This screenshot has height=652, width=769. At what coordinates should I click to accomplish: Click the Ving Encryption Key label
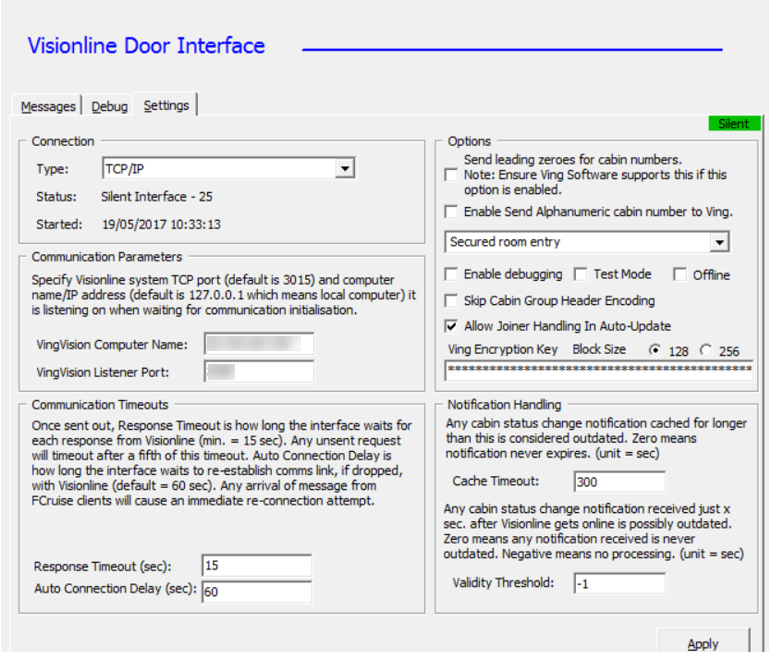click(x=503, y=349)
